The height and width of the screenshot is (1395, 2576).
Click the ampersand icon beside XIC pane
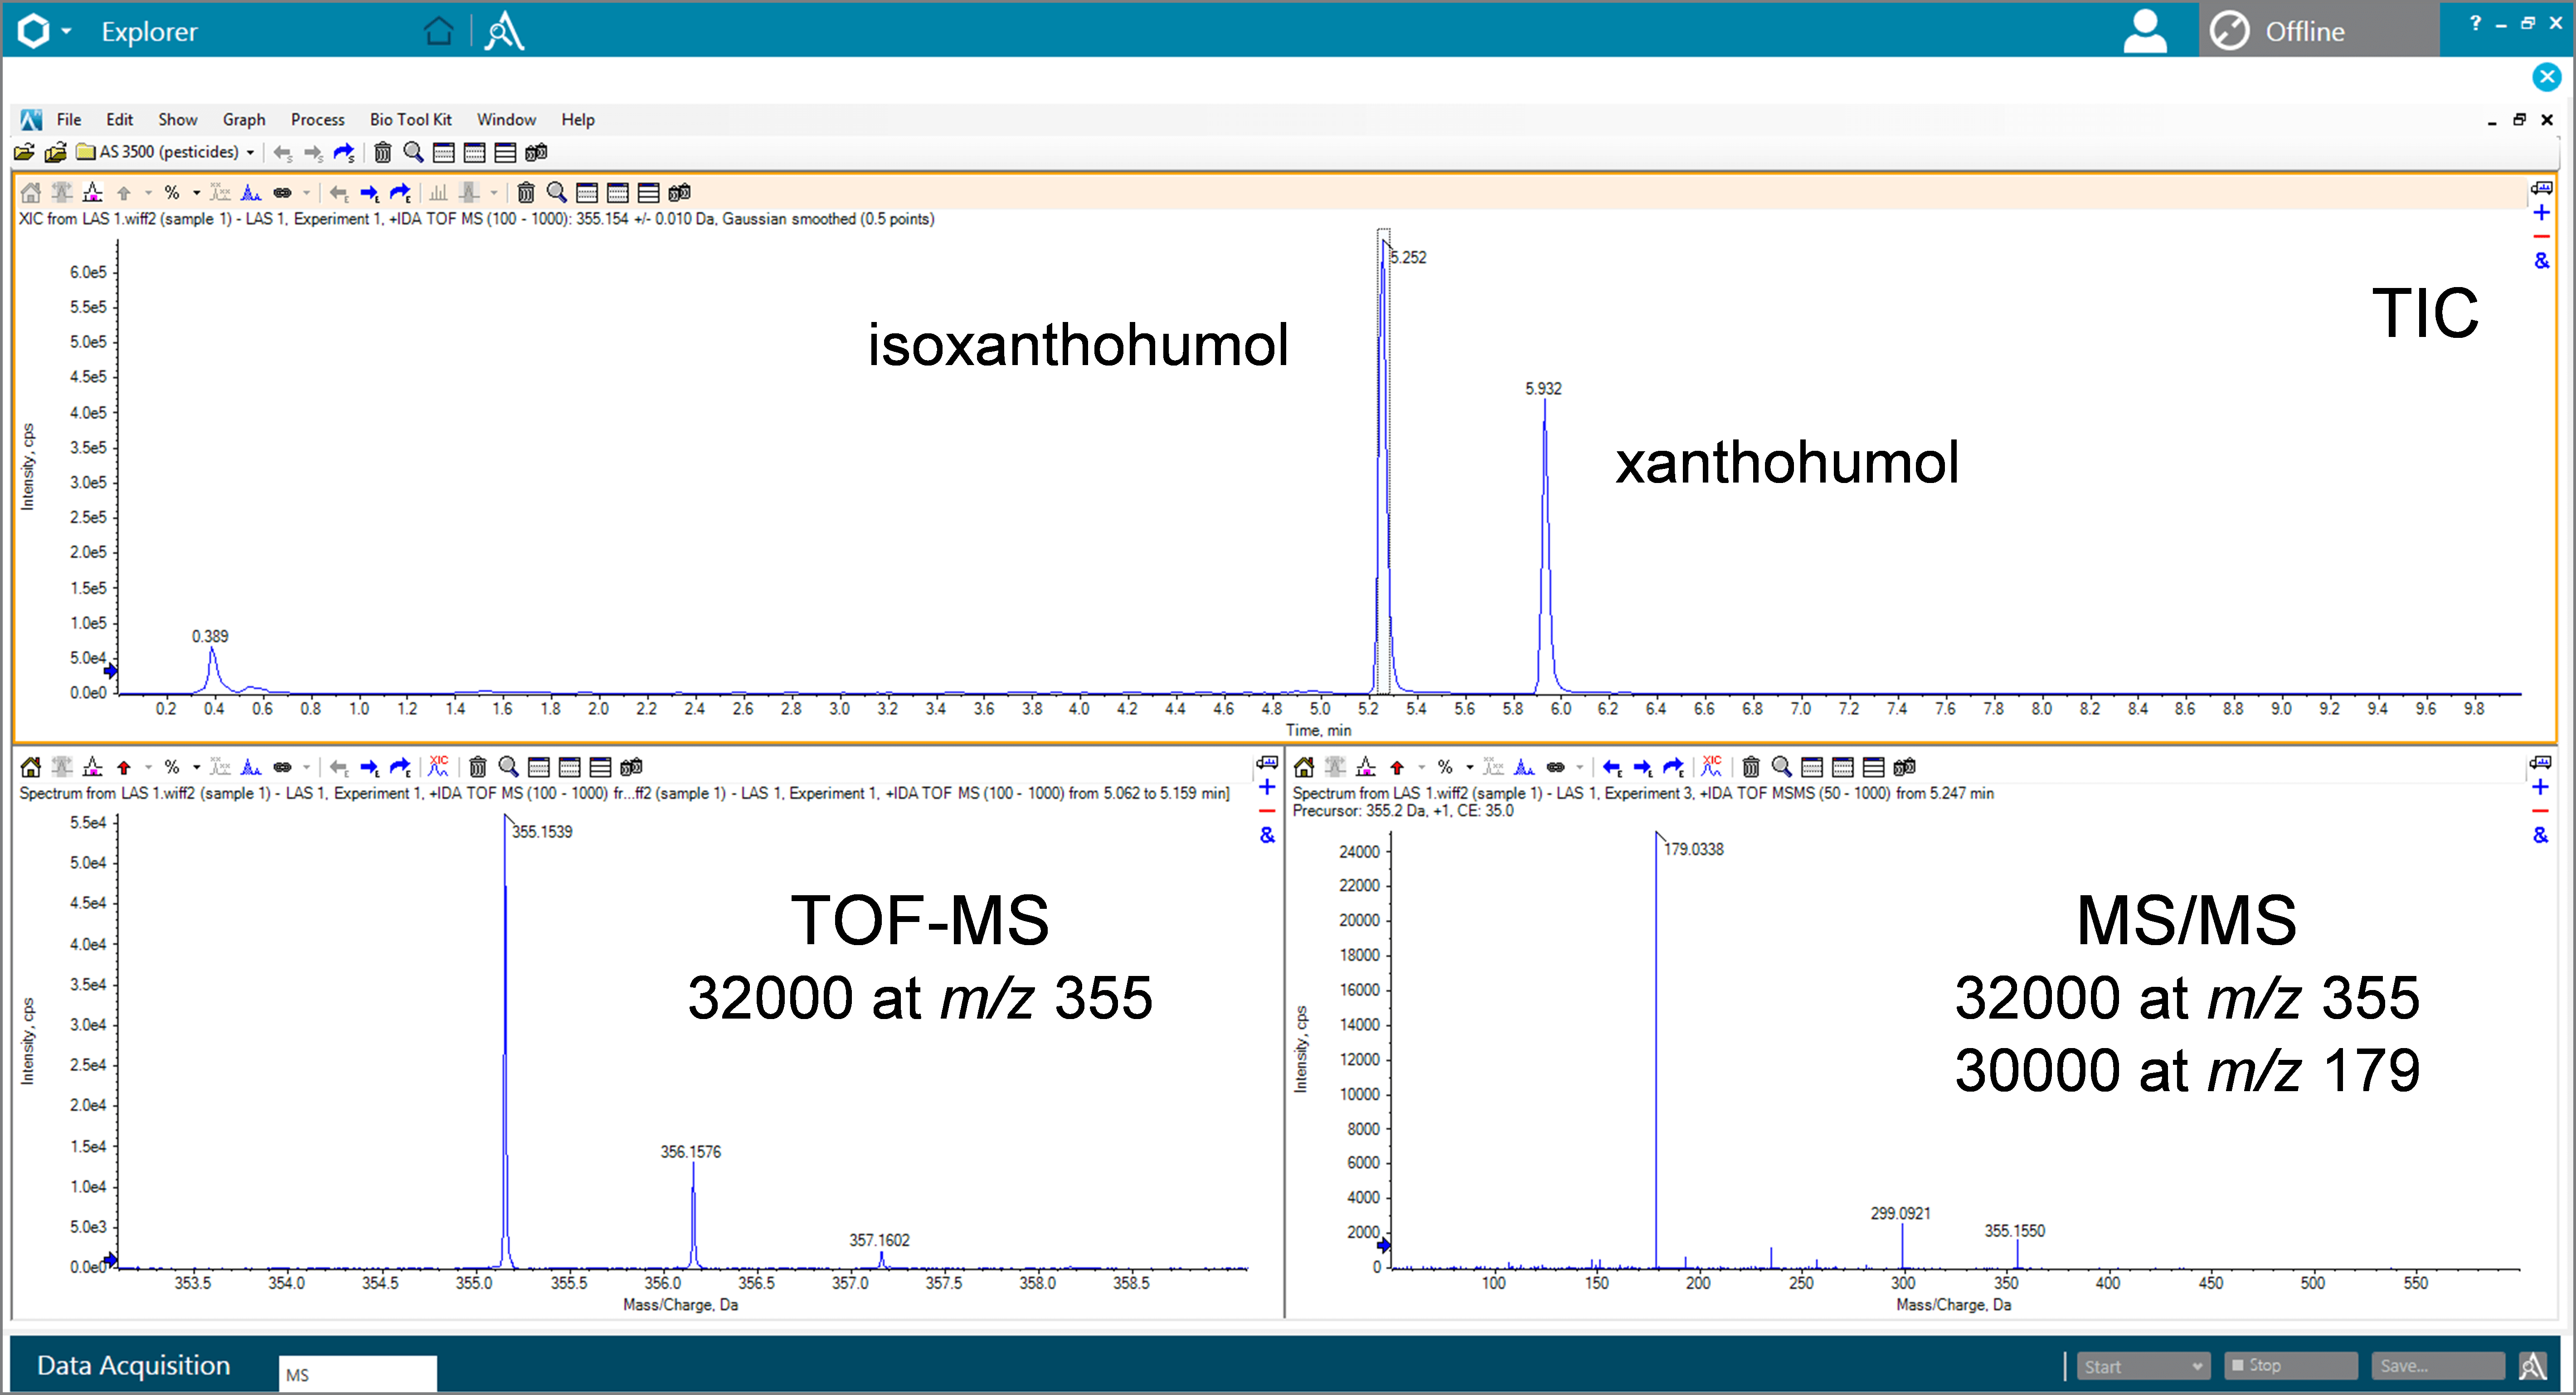coord(2541,261)
